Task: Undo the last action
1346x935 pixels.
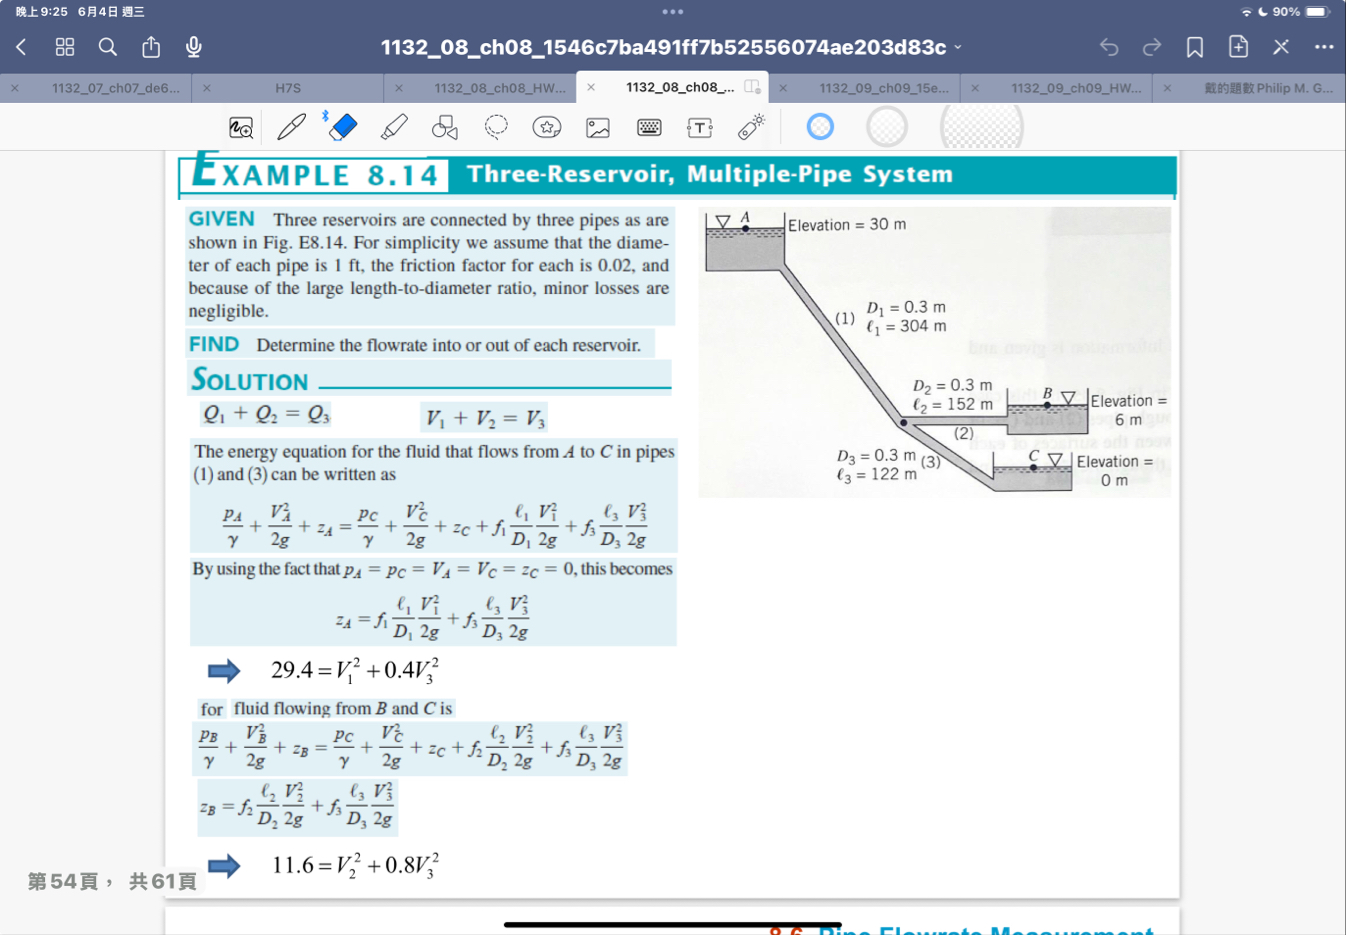Action: click(1109, 47)
